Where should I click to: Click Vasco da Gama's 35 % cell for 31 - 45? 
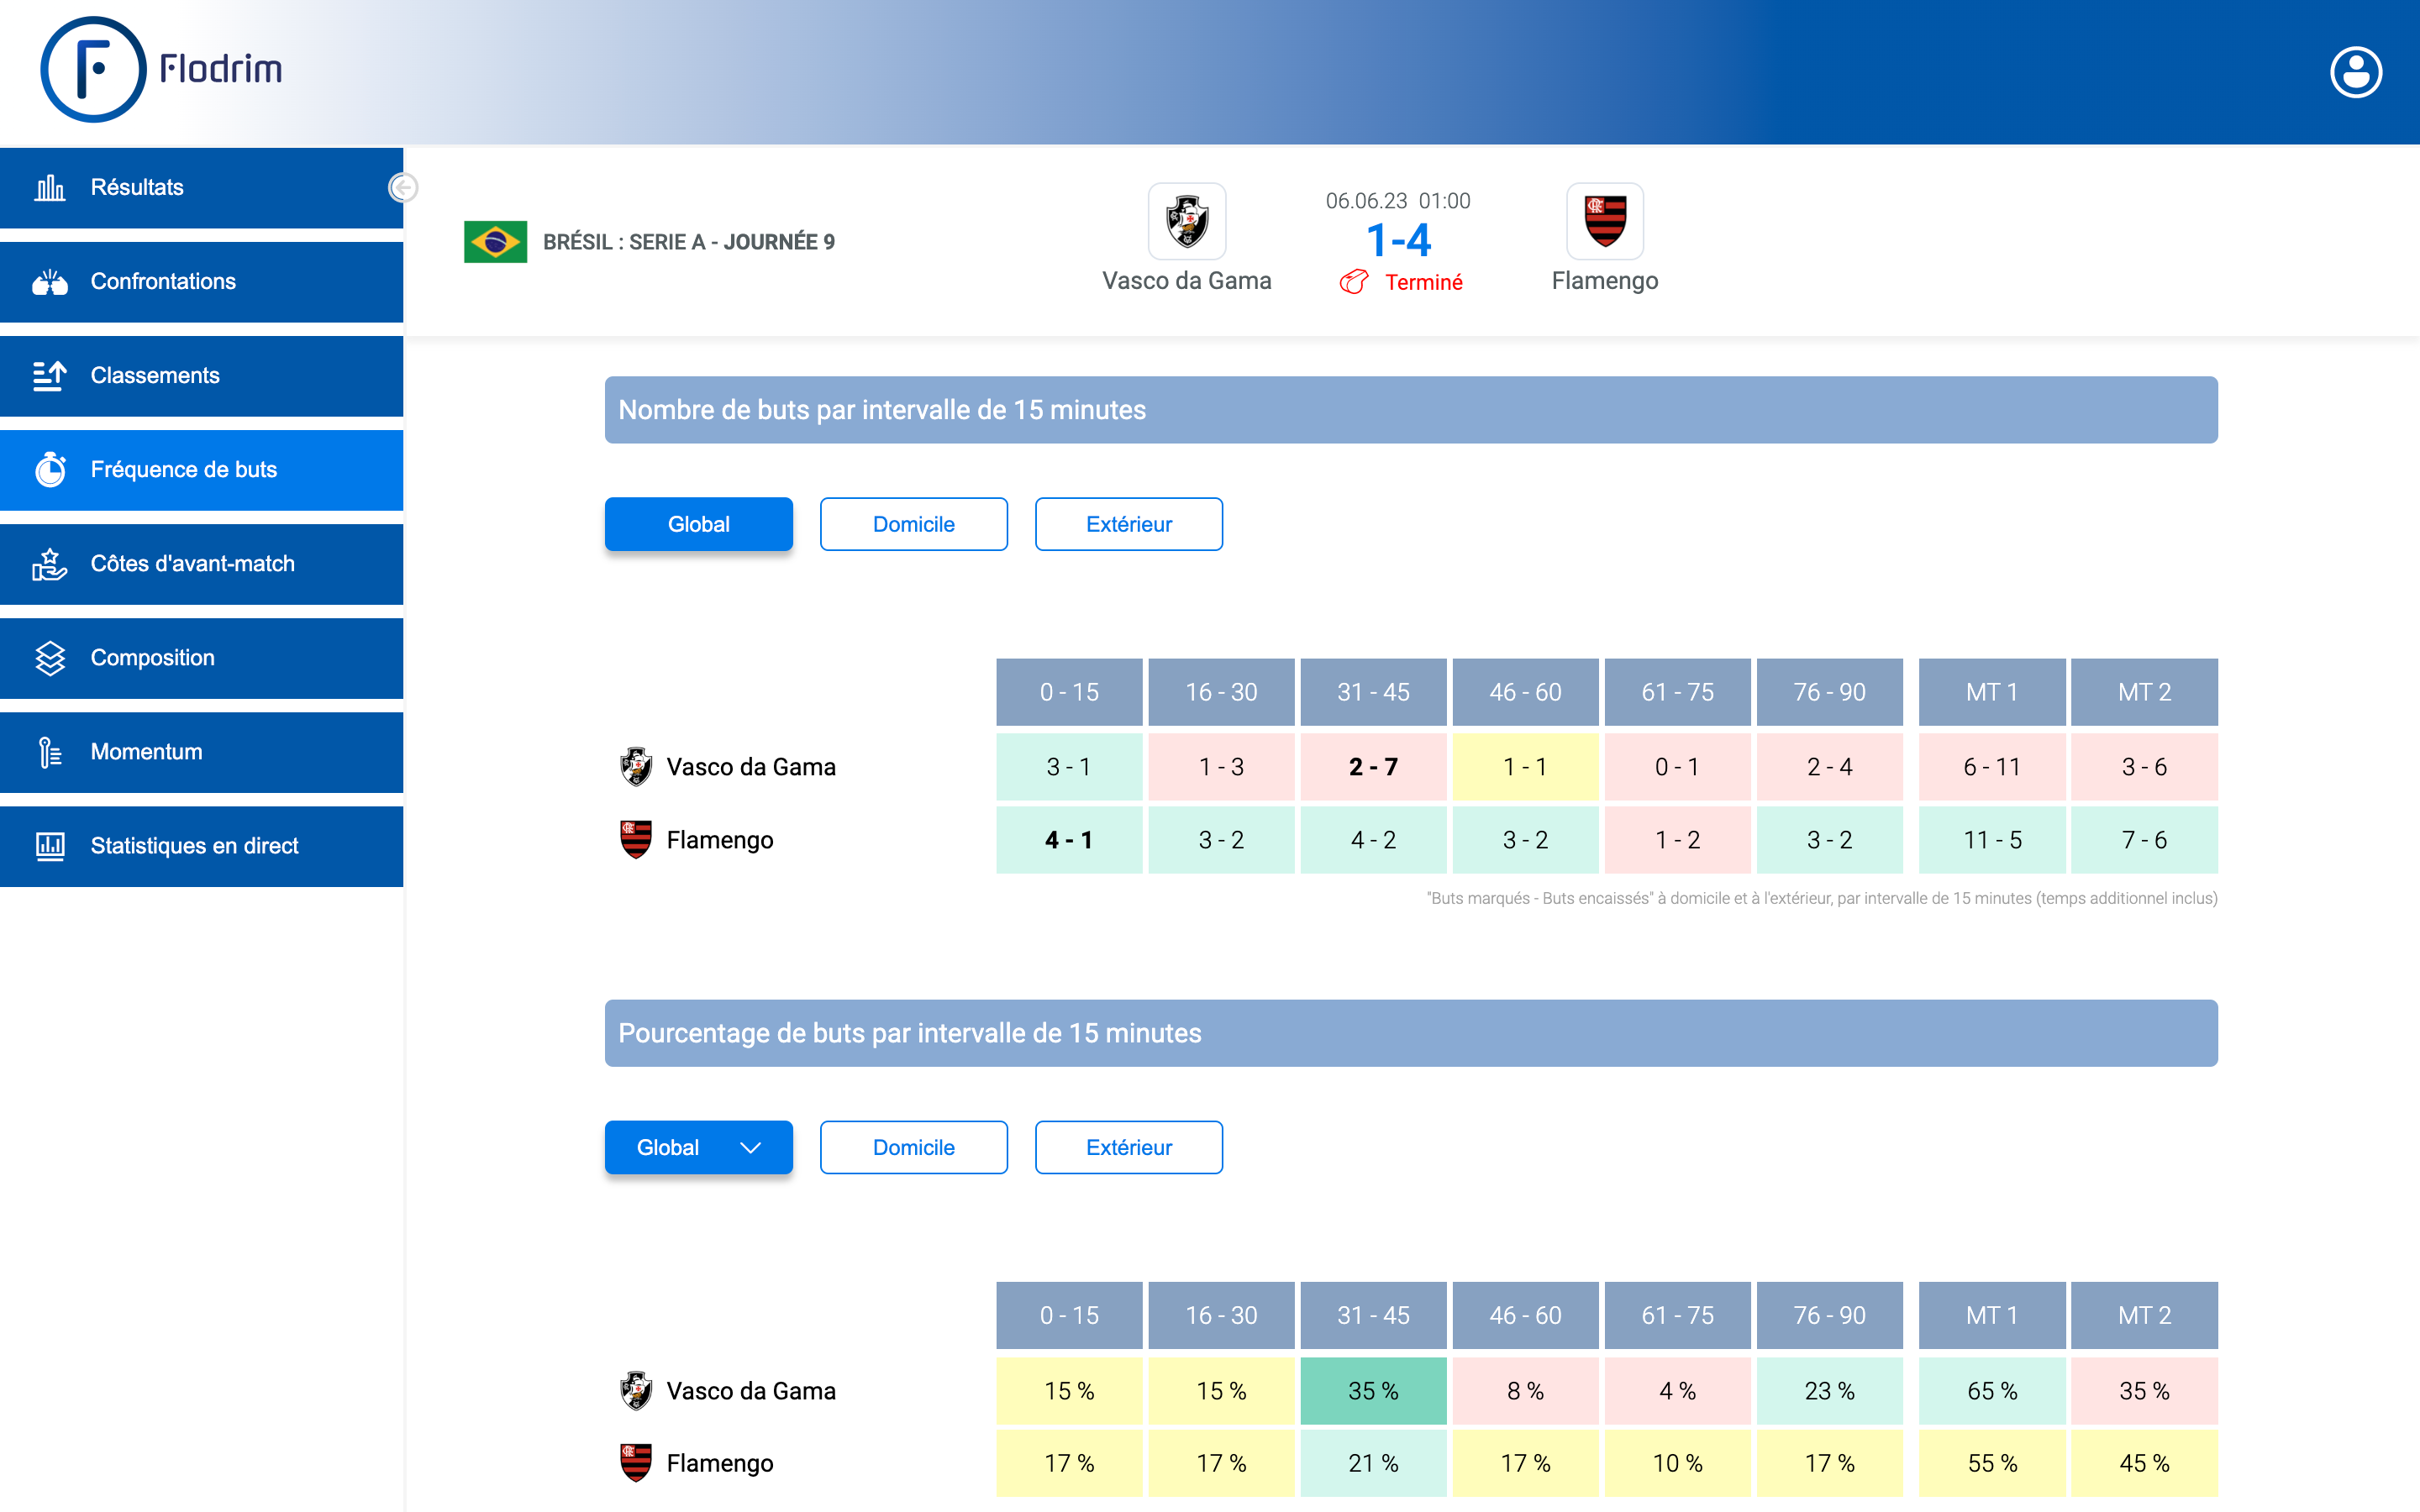(x=1373, y=1390)
